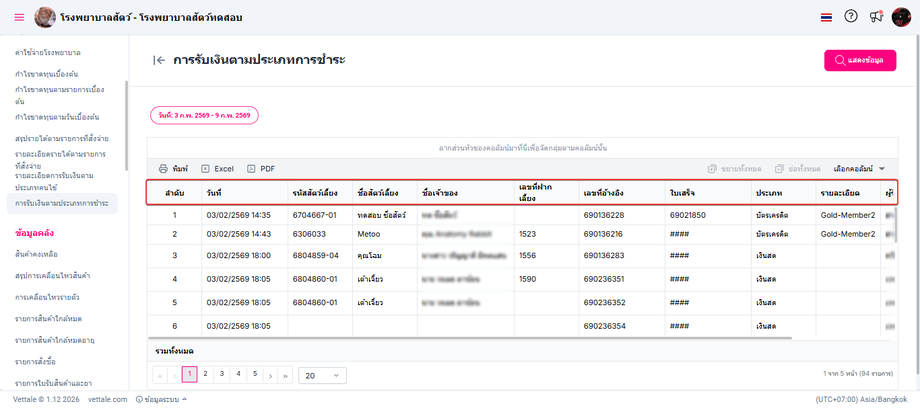Export the table to Excel

pos(217,168)
